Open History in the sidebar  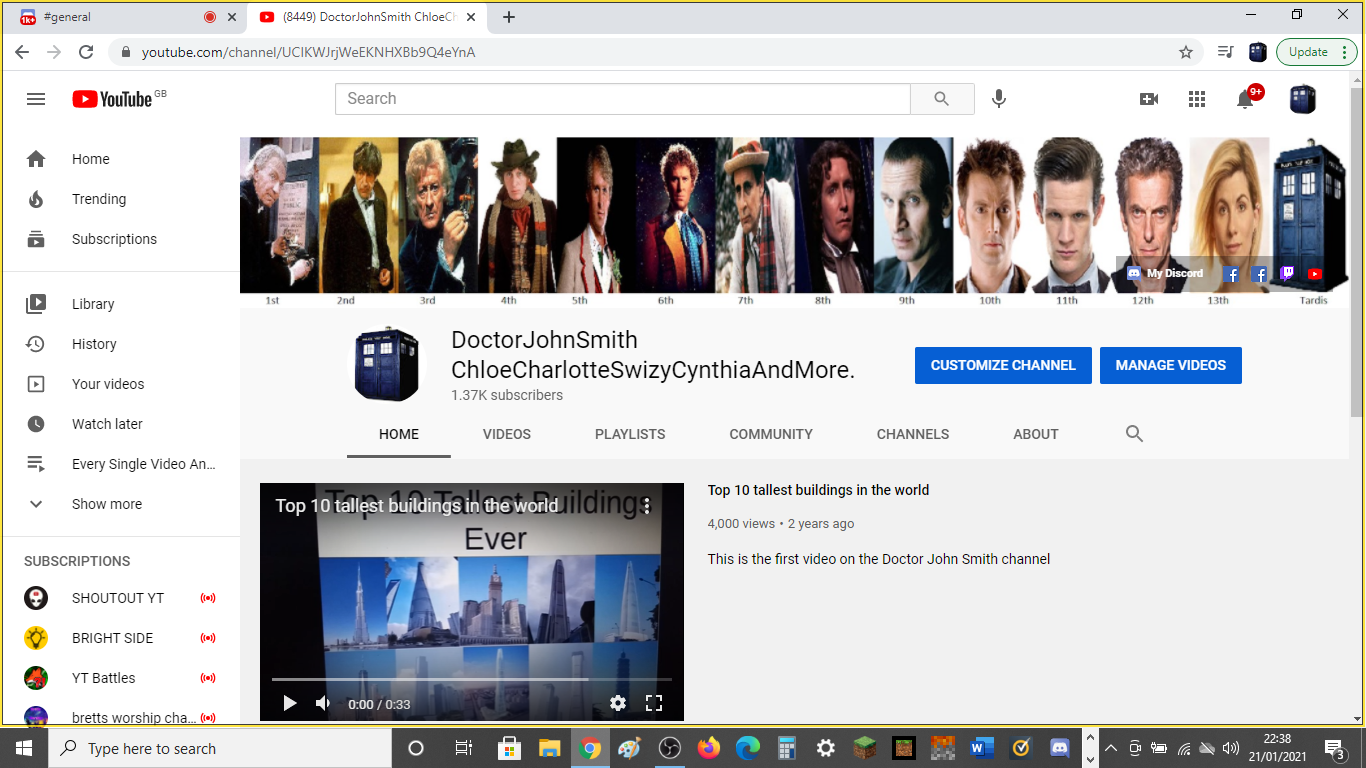120,344
